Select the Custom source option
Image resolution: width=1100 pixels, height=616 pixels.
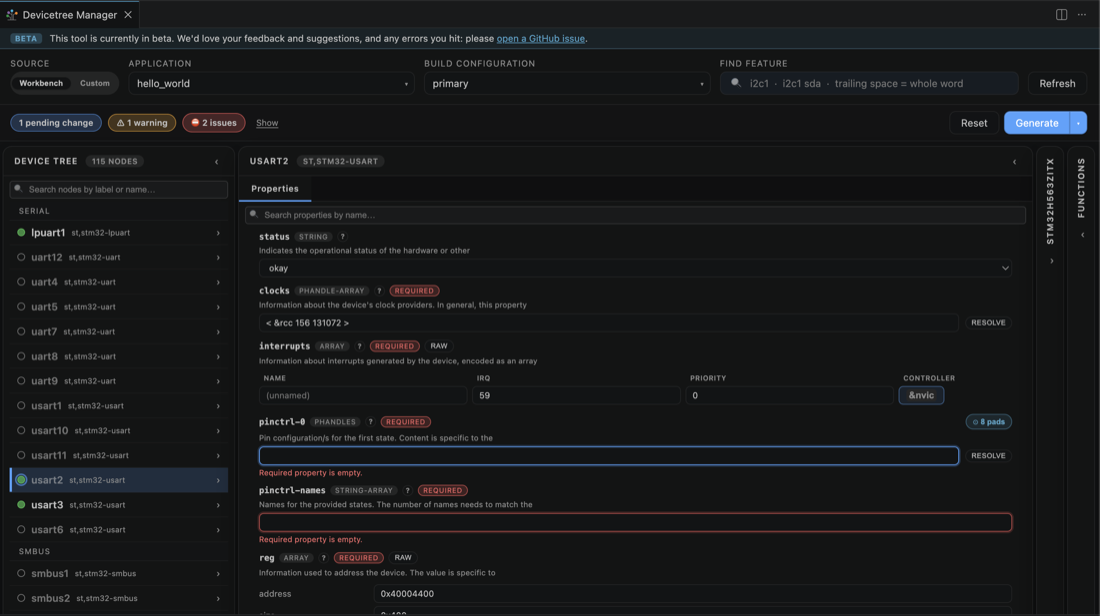(95, 83)
